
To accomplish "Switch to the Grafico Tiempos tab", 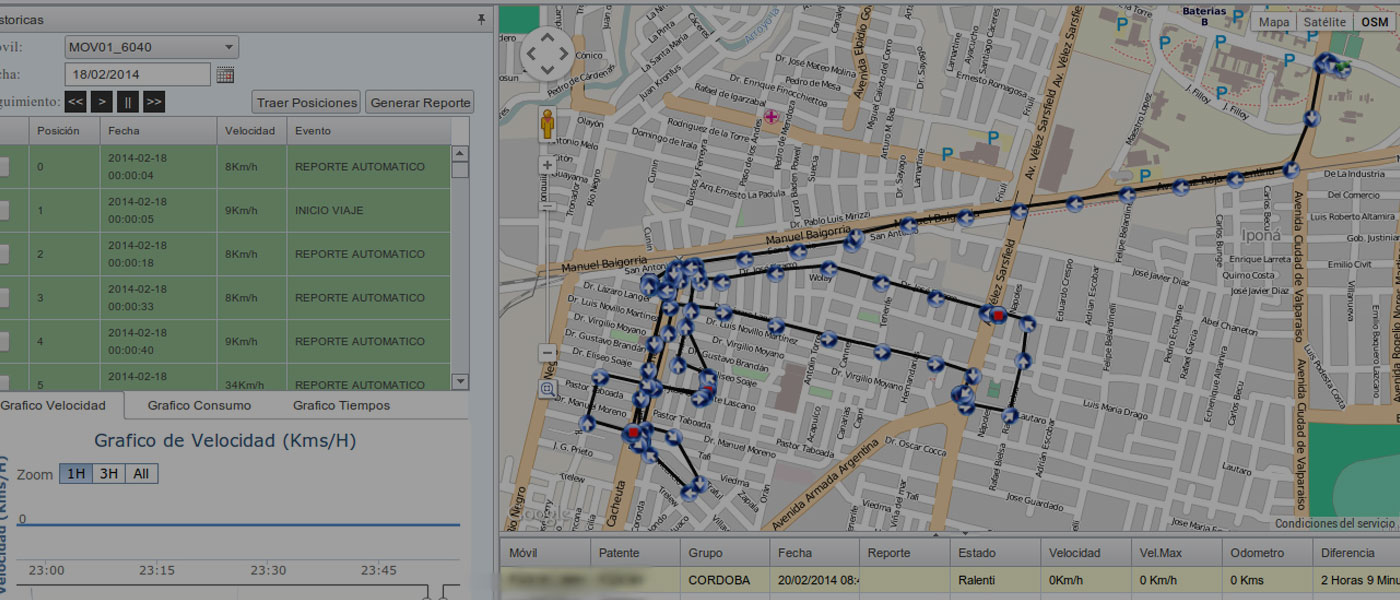I will (341, 405).
